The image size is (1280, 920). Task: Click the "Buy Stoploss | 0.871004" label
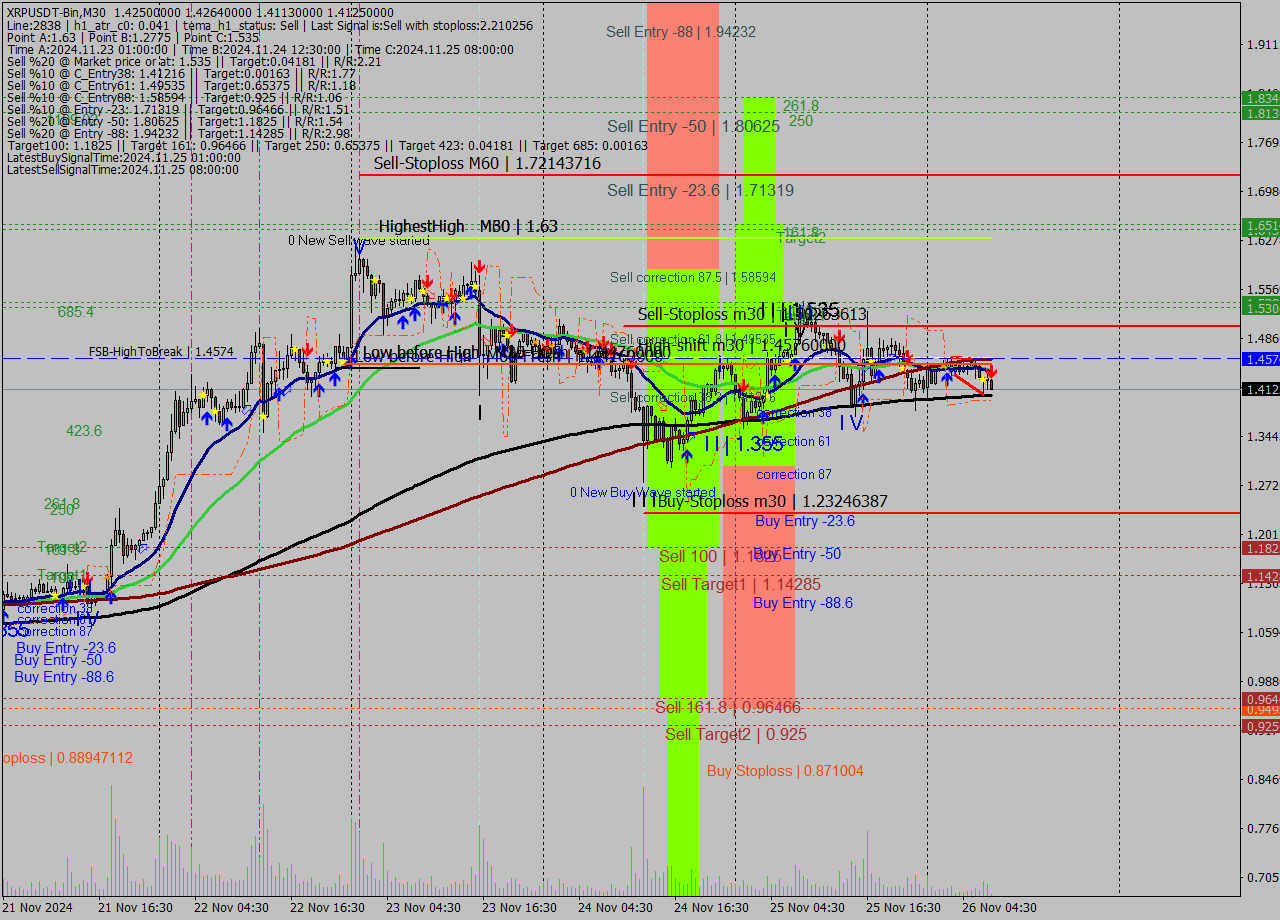coord(785,771)
